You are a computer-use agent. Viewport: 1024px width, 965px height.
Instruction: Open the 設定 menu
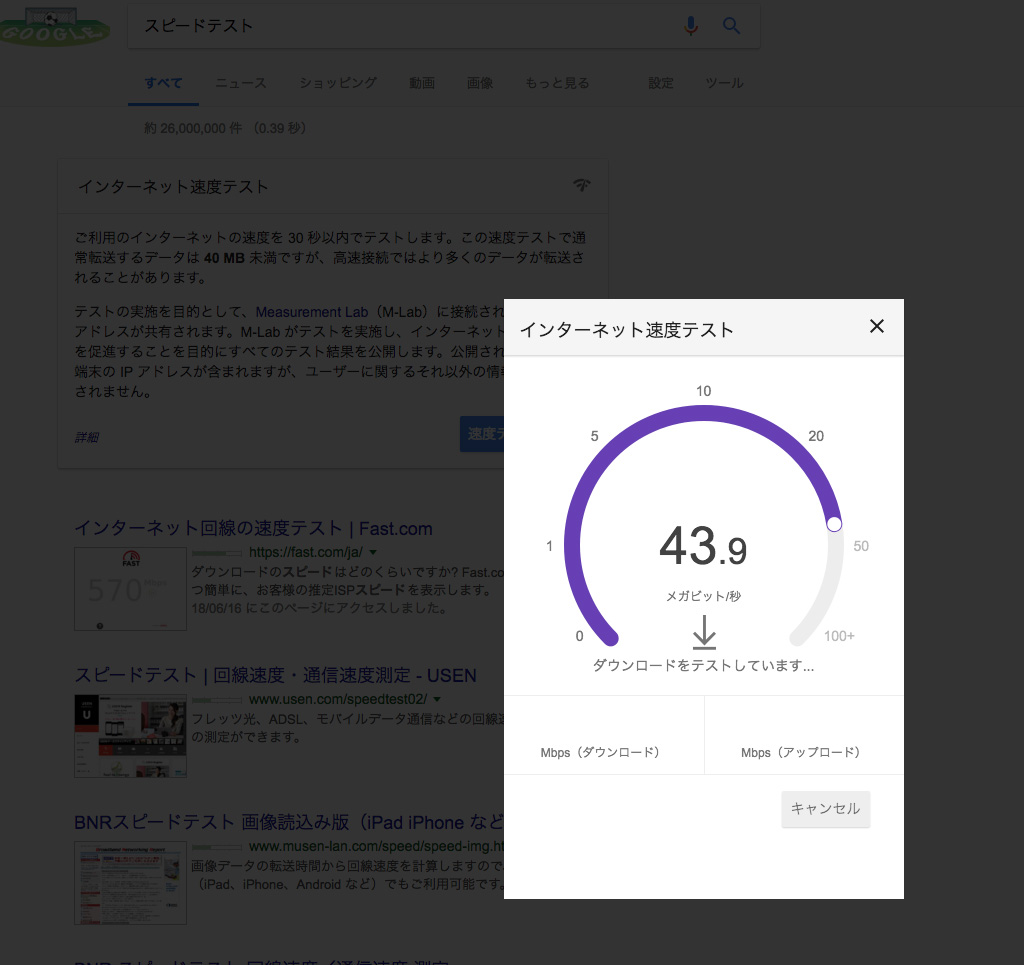[660, 83]
